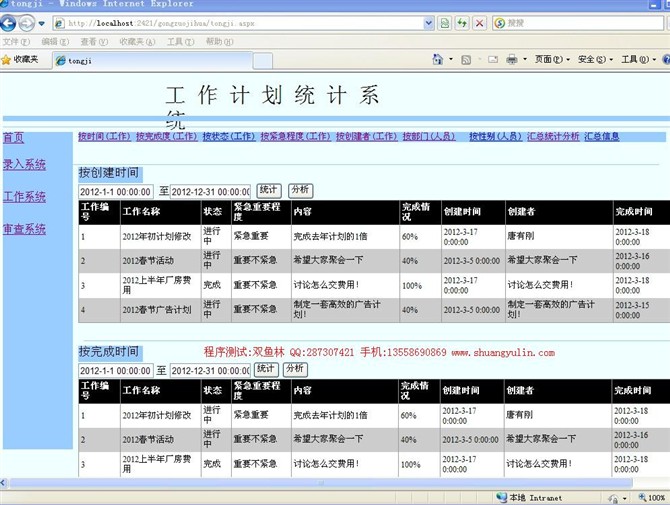Screen dimensions: 670x505
Task: Click the browser Forward arrow button
Action: [26, 23]
